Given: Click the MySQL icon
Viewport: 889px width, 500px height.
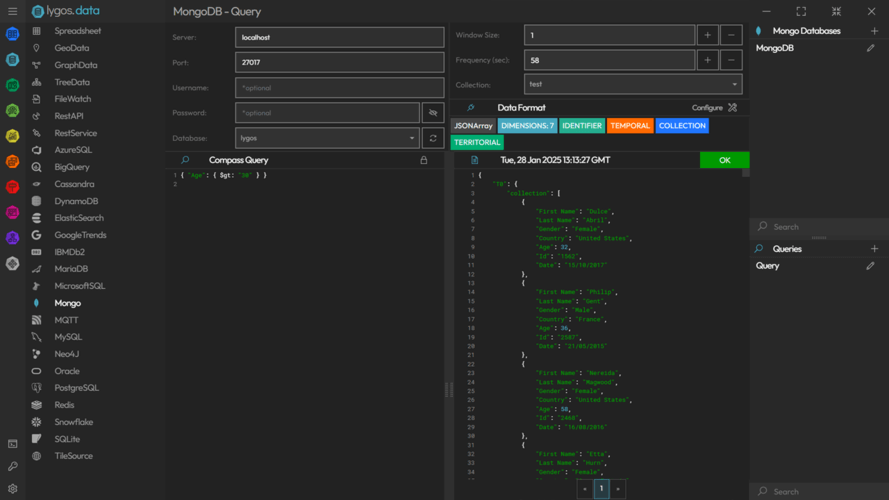Looking at the screenshot, I should [36, 337].
